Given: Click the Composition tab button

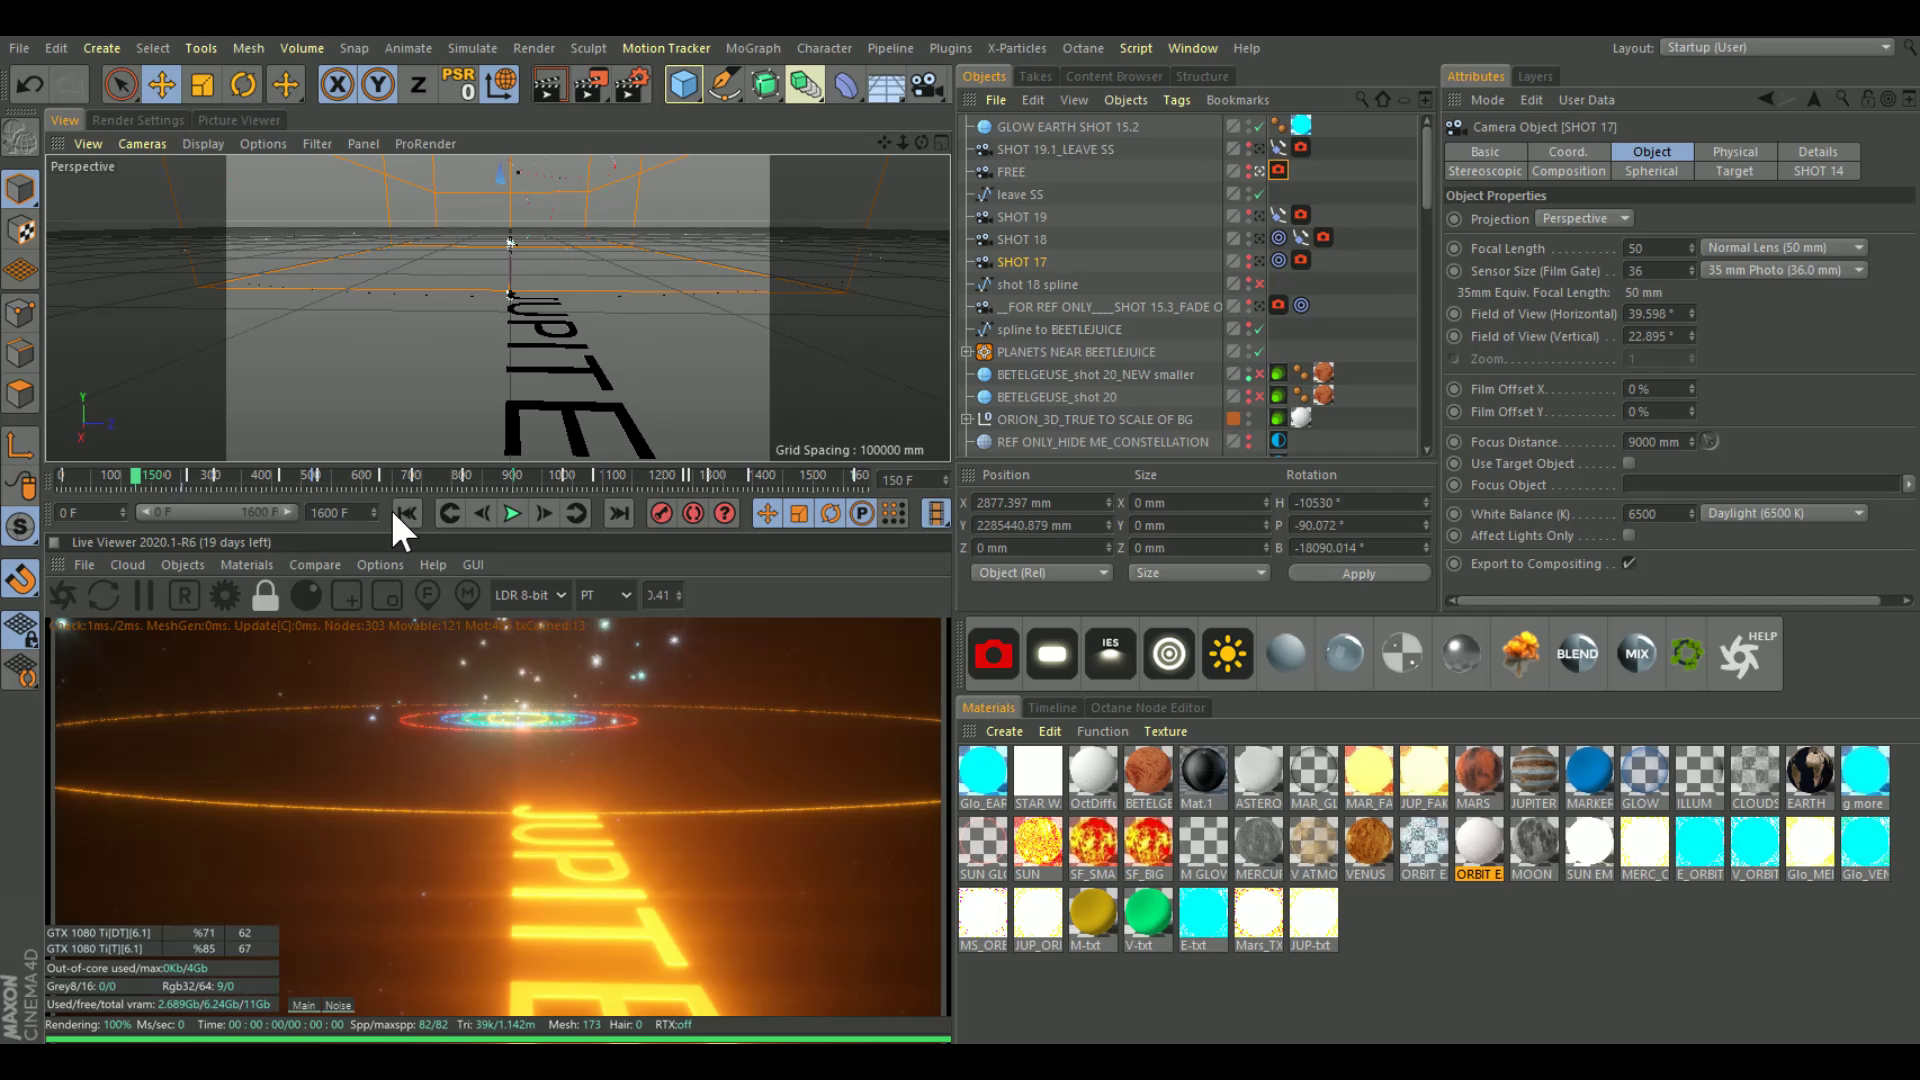Looking at the screenshot, I should (1568, 171).
